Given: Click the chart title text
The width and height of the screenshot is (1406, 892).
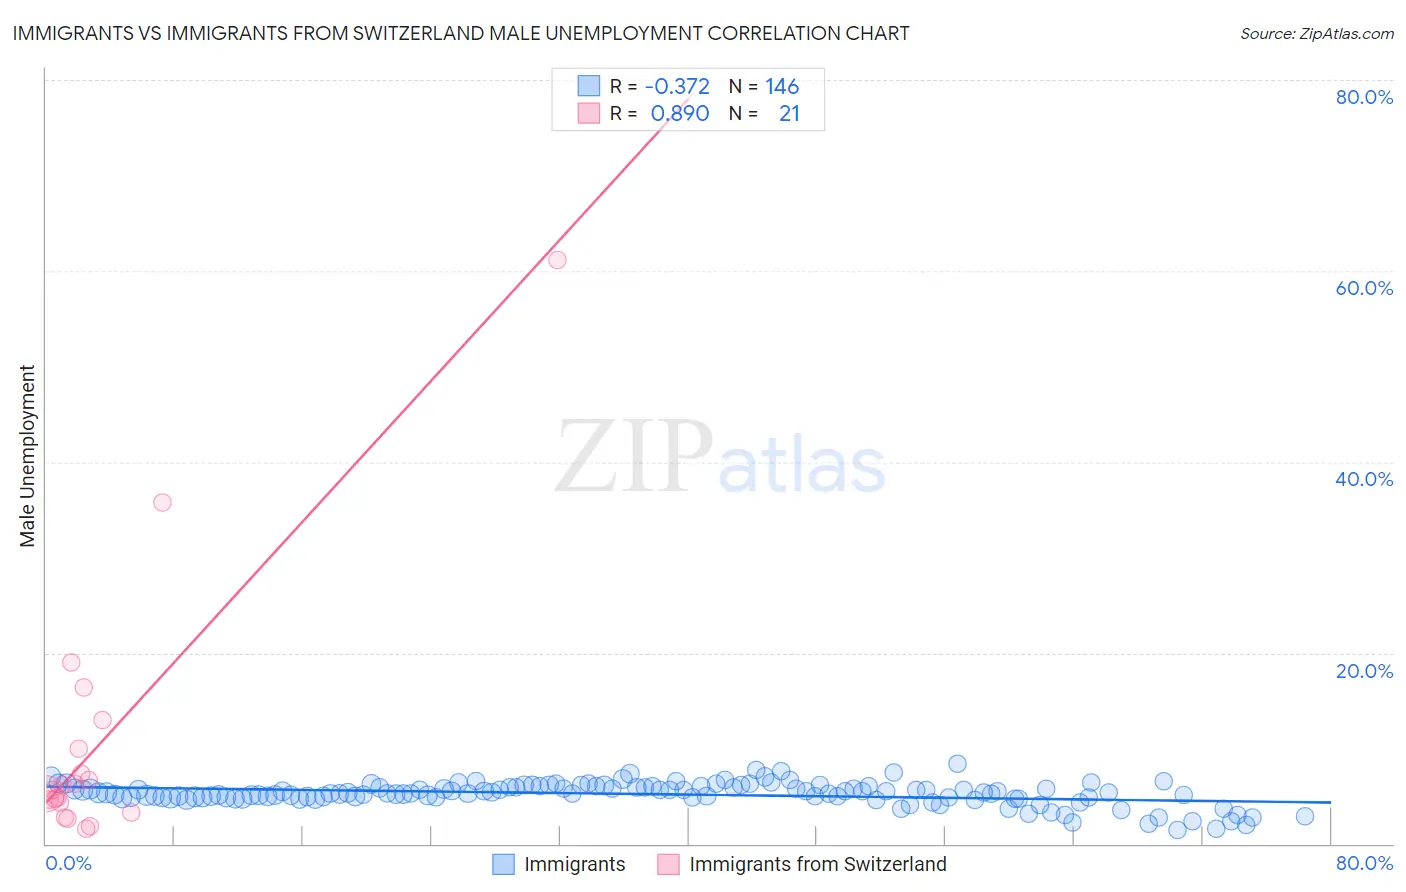Looking at the screenshot, I should (x=461, y=33).
